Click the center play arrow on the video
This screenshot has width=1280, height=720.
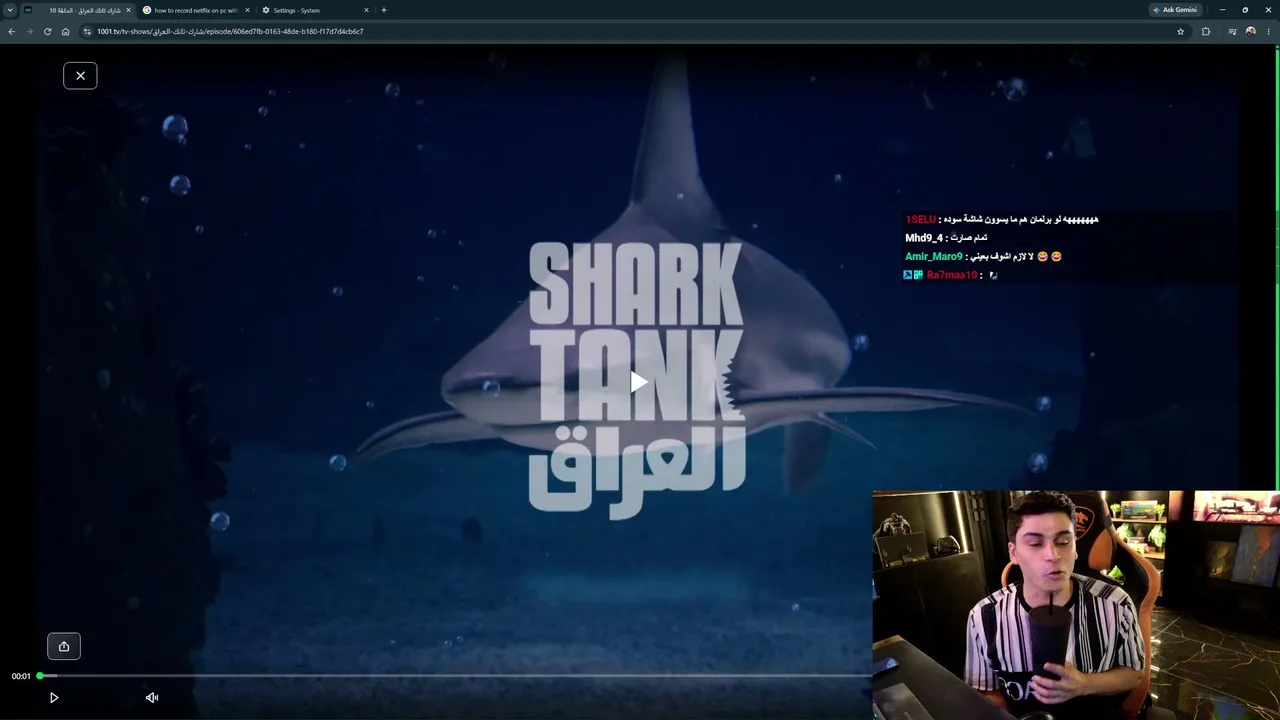pos(639,382)
